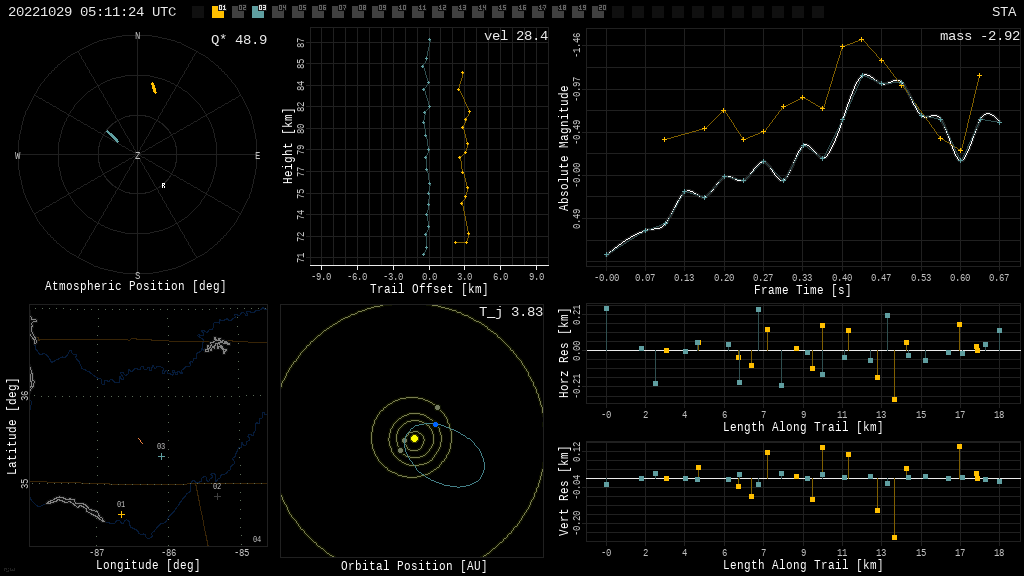Screen dimensions: 1024x576
Task: Click the UTC timestamp at top left
Action: pos(92,12)
